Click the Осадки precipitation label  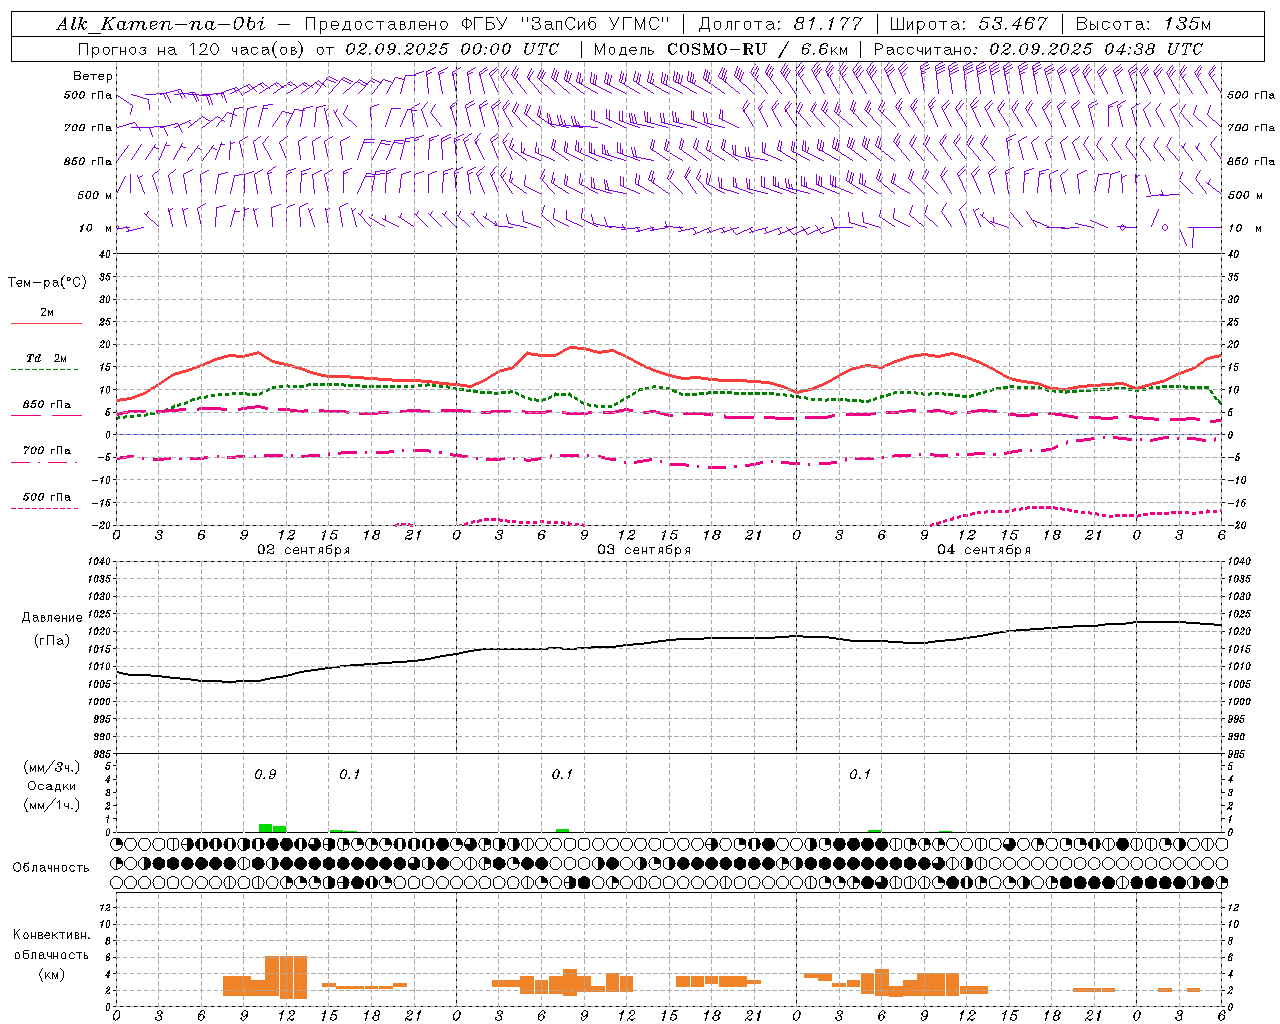[52, 786]
